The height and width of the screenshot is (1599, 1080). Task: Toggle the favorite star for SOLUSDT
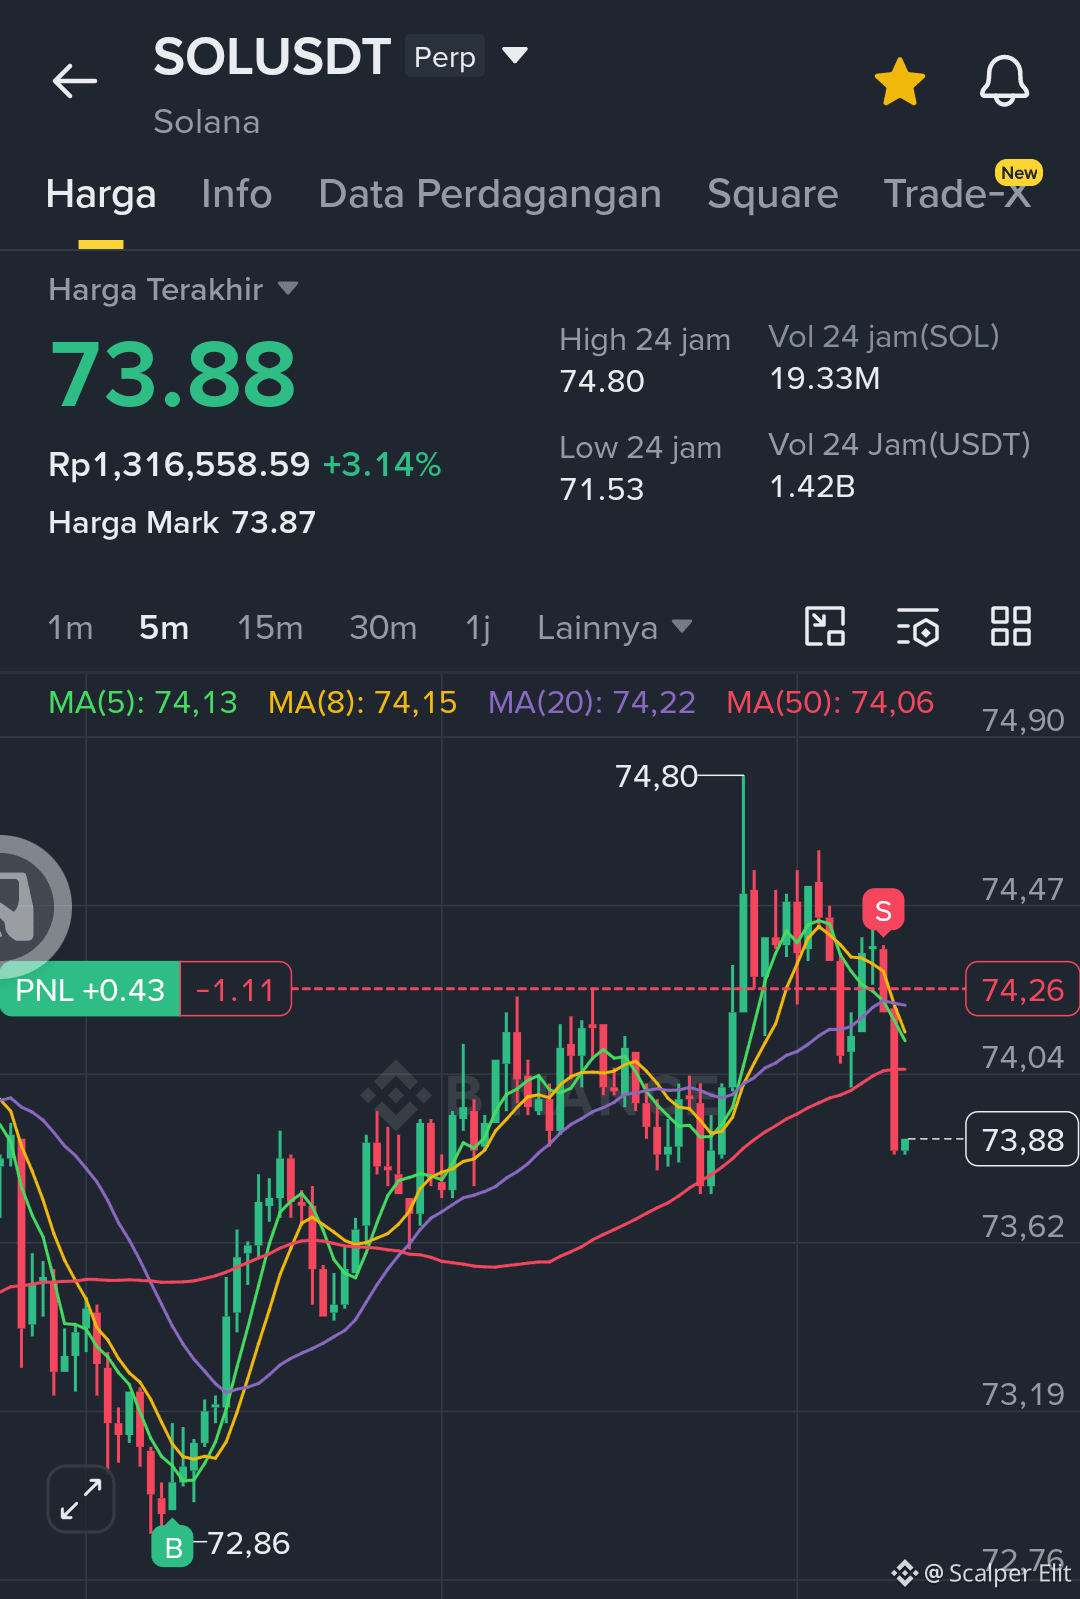point(899,81)
